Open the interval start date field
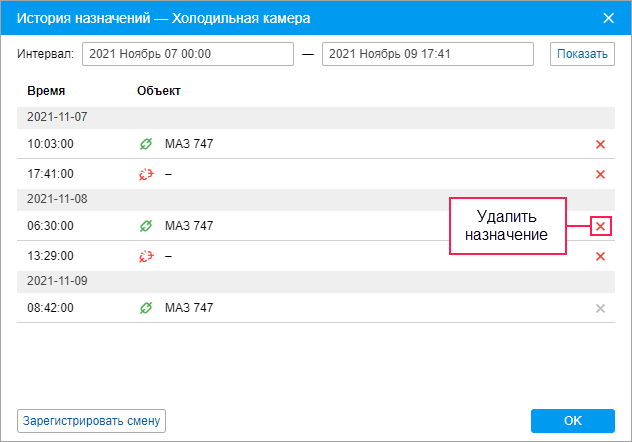The image size is (632, 442). click(x=188, y=54)
